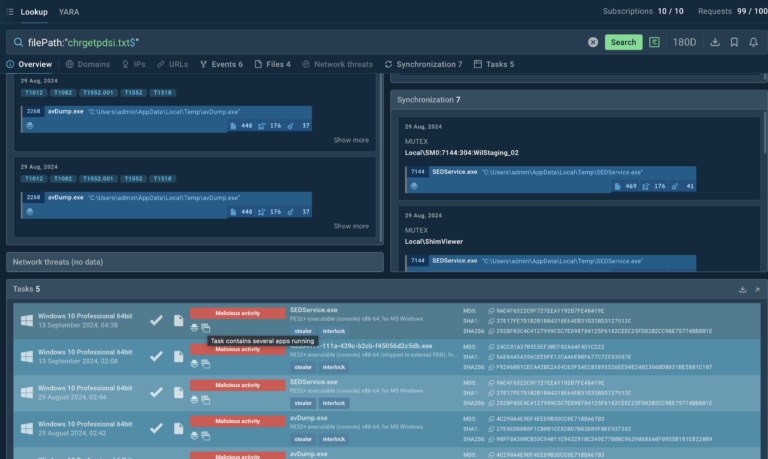Switch to the YARA tab
This screenshot has width=768, height=459.
point(69,11)
